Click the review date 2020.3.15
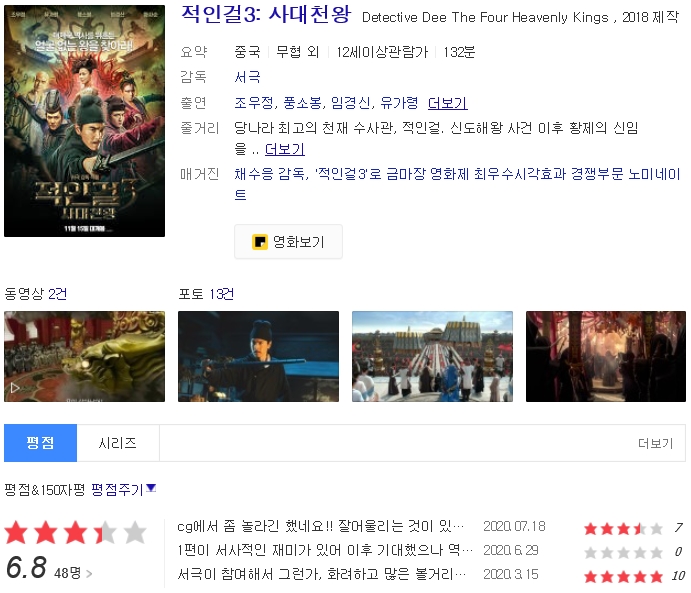 tap(511, 574)
